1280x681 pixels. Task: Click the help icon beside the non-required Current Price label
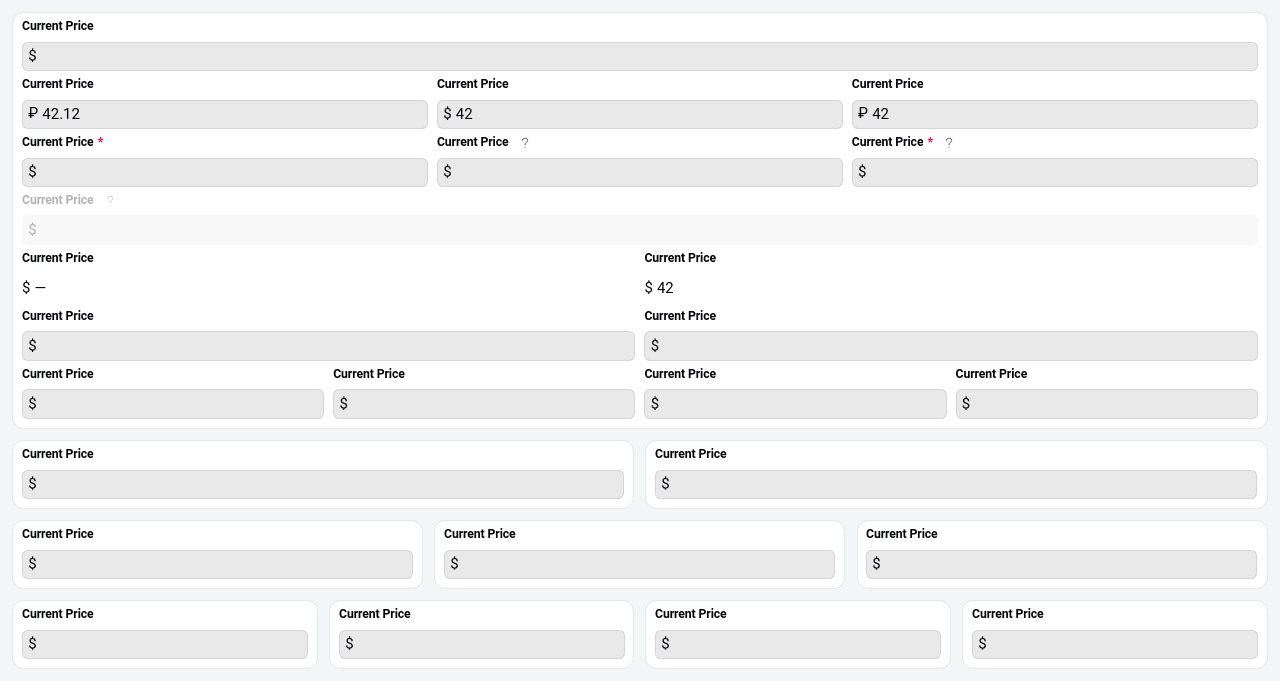click(x=525, y=143)
